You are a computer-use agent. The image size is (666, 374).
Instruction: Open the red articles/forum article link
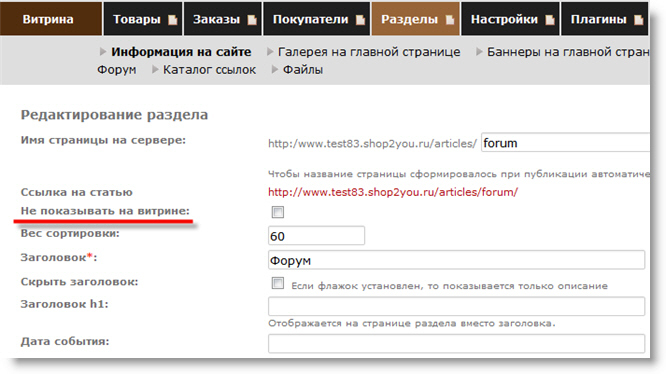(393, 192)
